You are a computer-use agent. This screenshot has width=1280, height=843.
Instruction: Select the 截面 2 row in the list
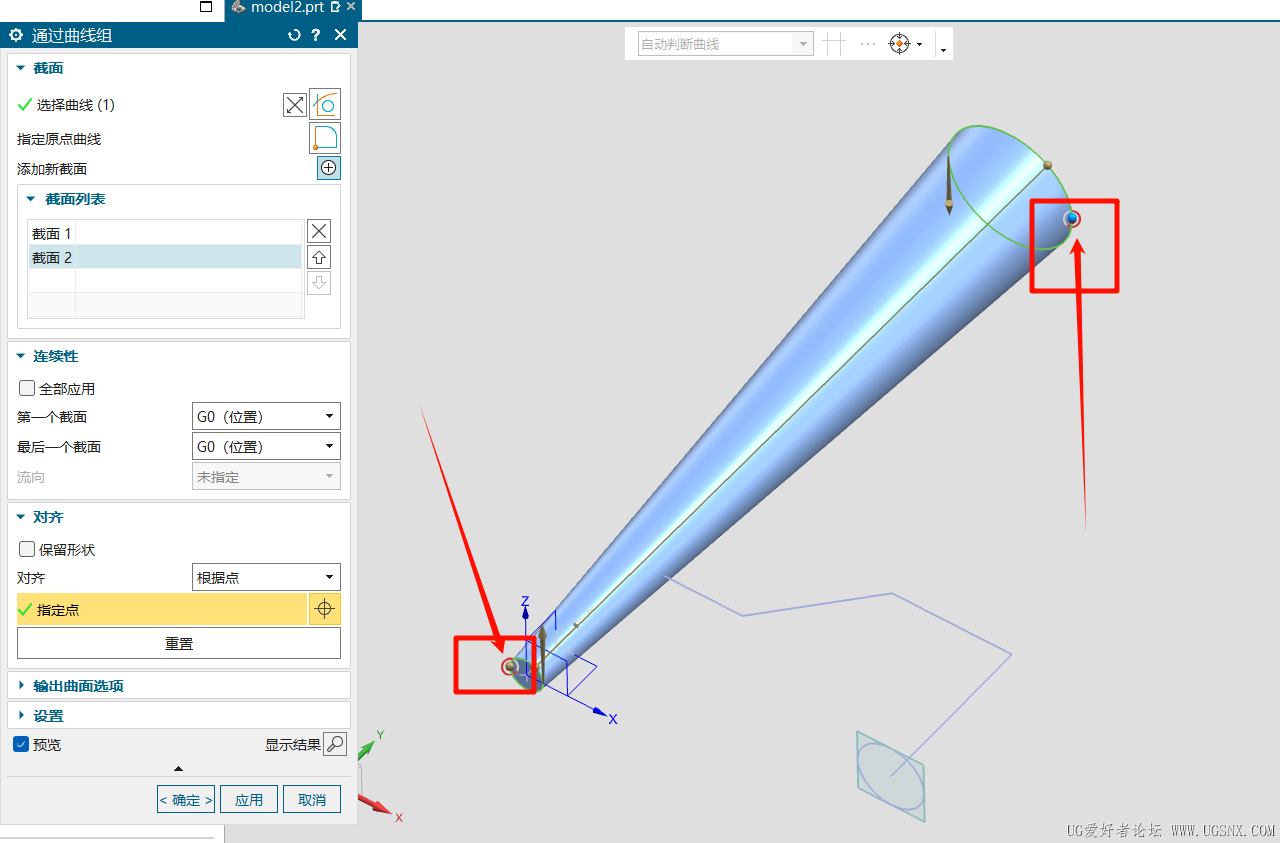coord(165,257)
